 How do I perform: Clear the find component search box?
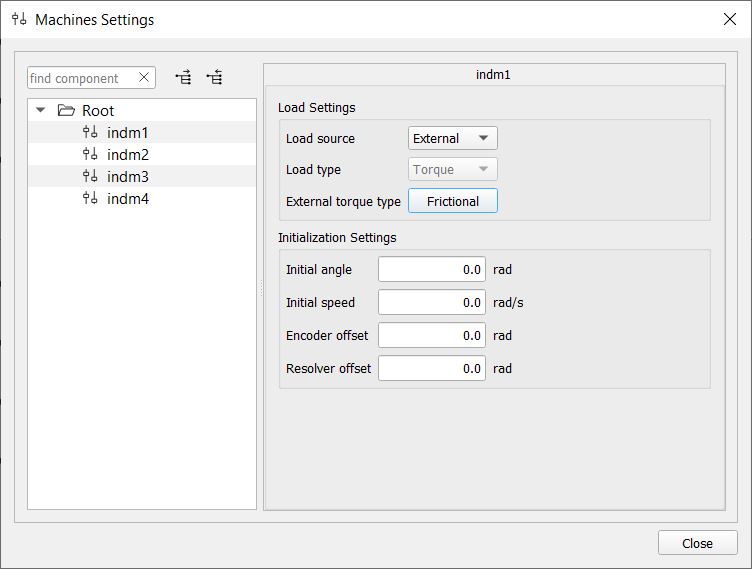pos(144,78)
